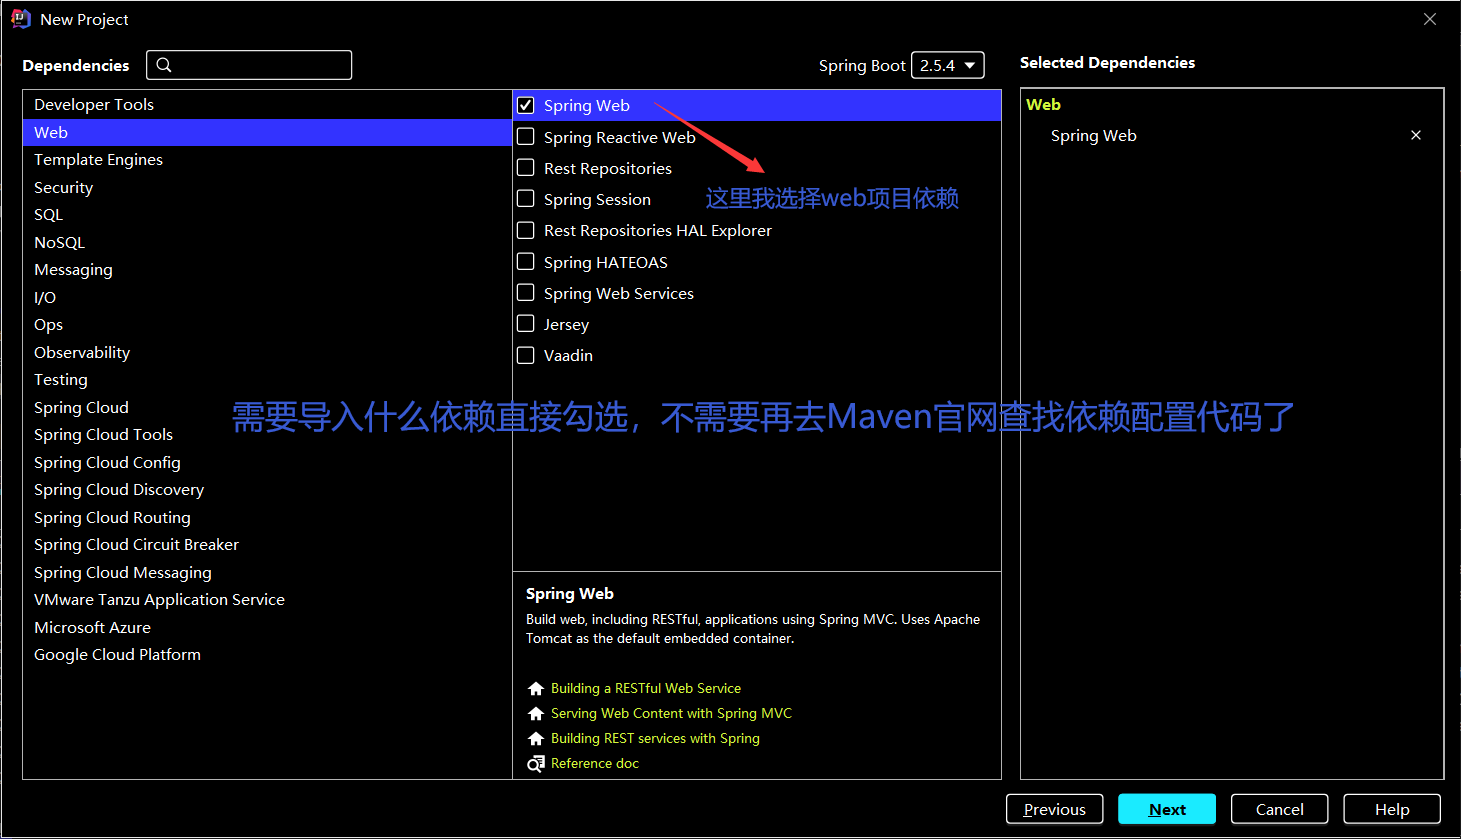Remove Spring Web from Selected Dependencies
The image size is (1461, 839).
click(1416, 135)
